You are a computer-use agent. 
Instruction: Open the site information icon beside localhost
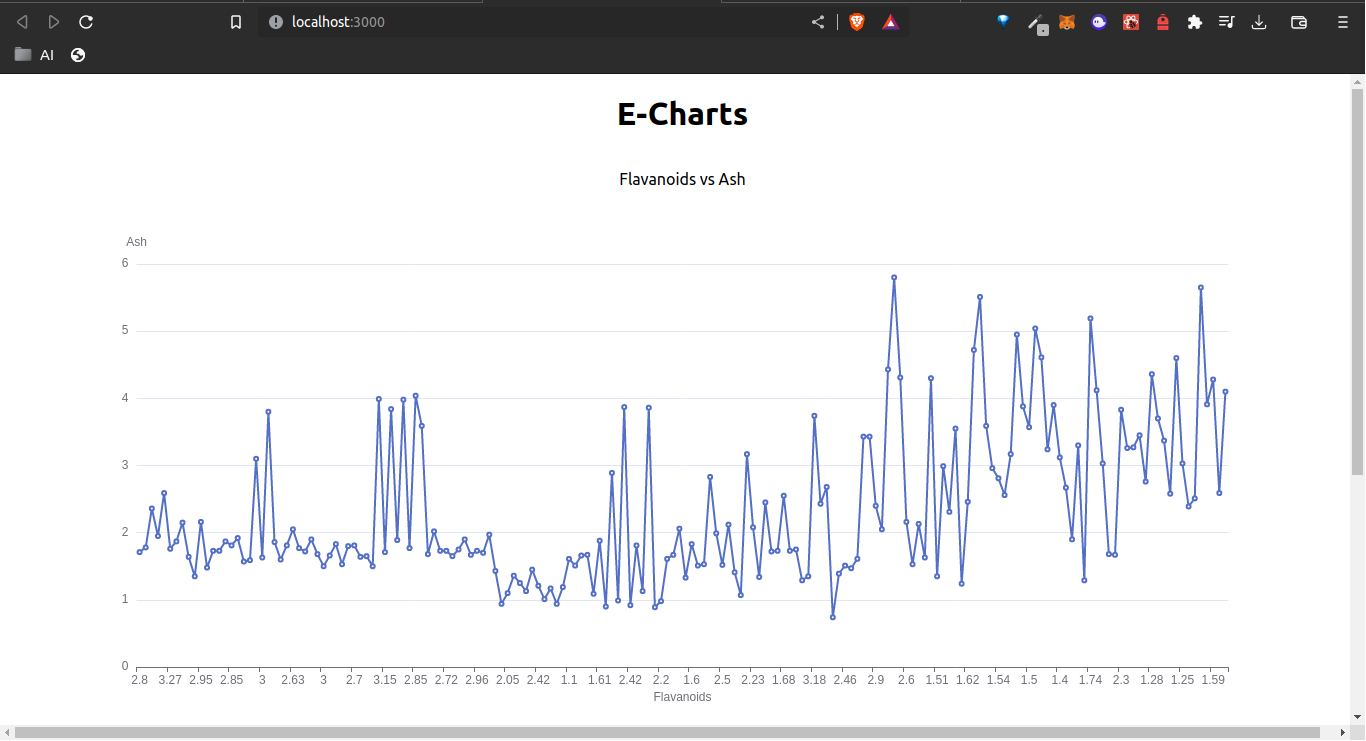(276, 22)
